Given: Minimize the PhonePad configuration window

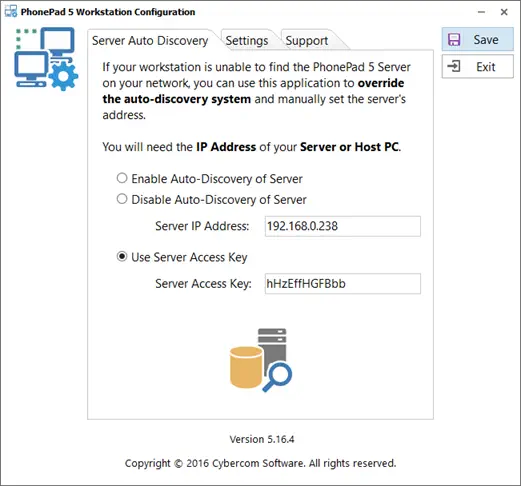Looking at the screenshot, I should tap(481, 12).
